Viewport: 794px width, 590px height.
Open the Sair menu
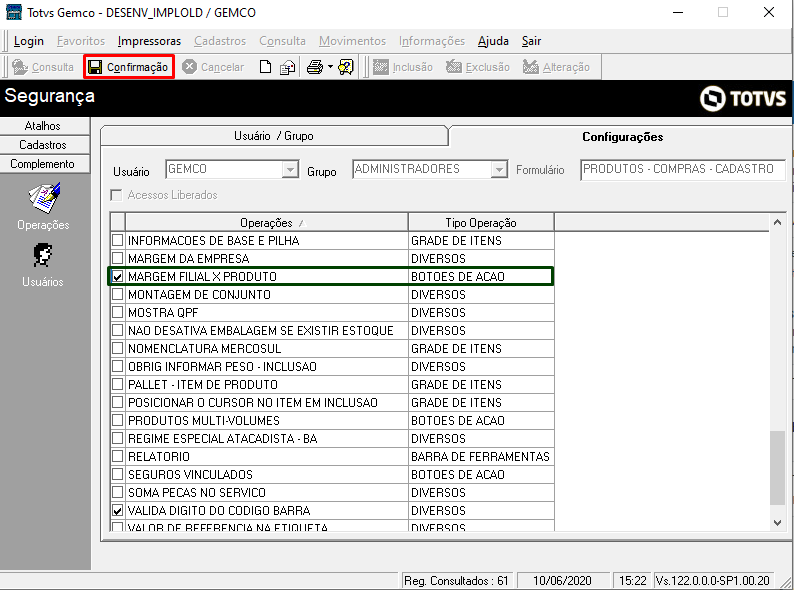click(531, 41)
